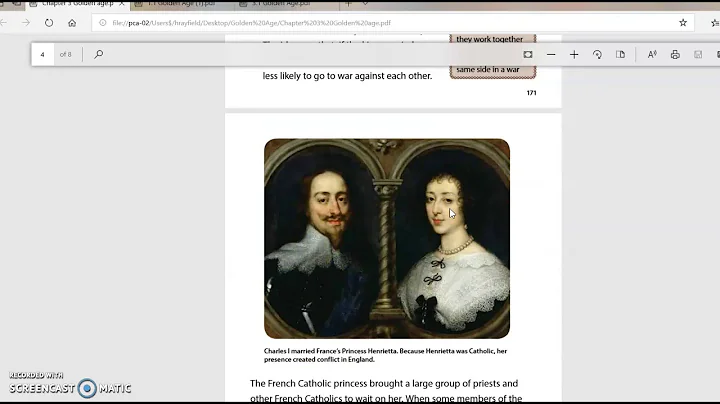Click the caption 'Charles I married France's Princess Henrietta'
This screenshot has width=720, height=404.
(330, 351)
